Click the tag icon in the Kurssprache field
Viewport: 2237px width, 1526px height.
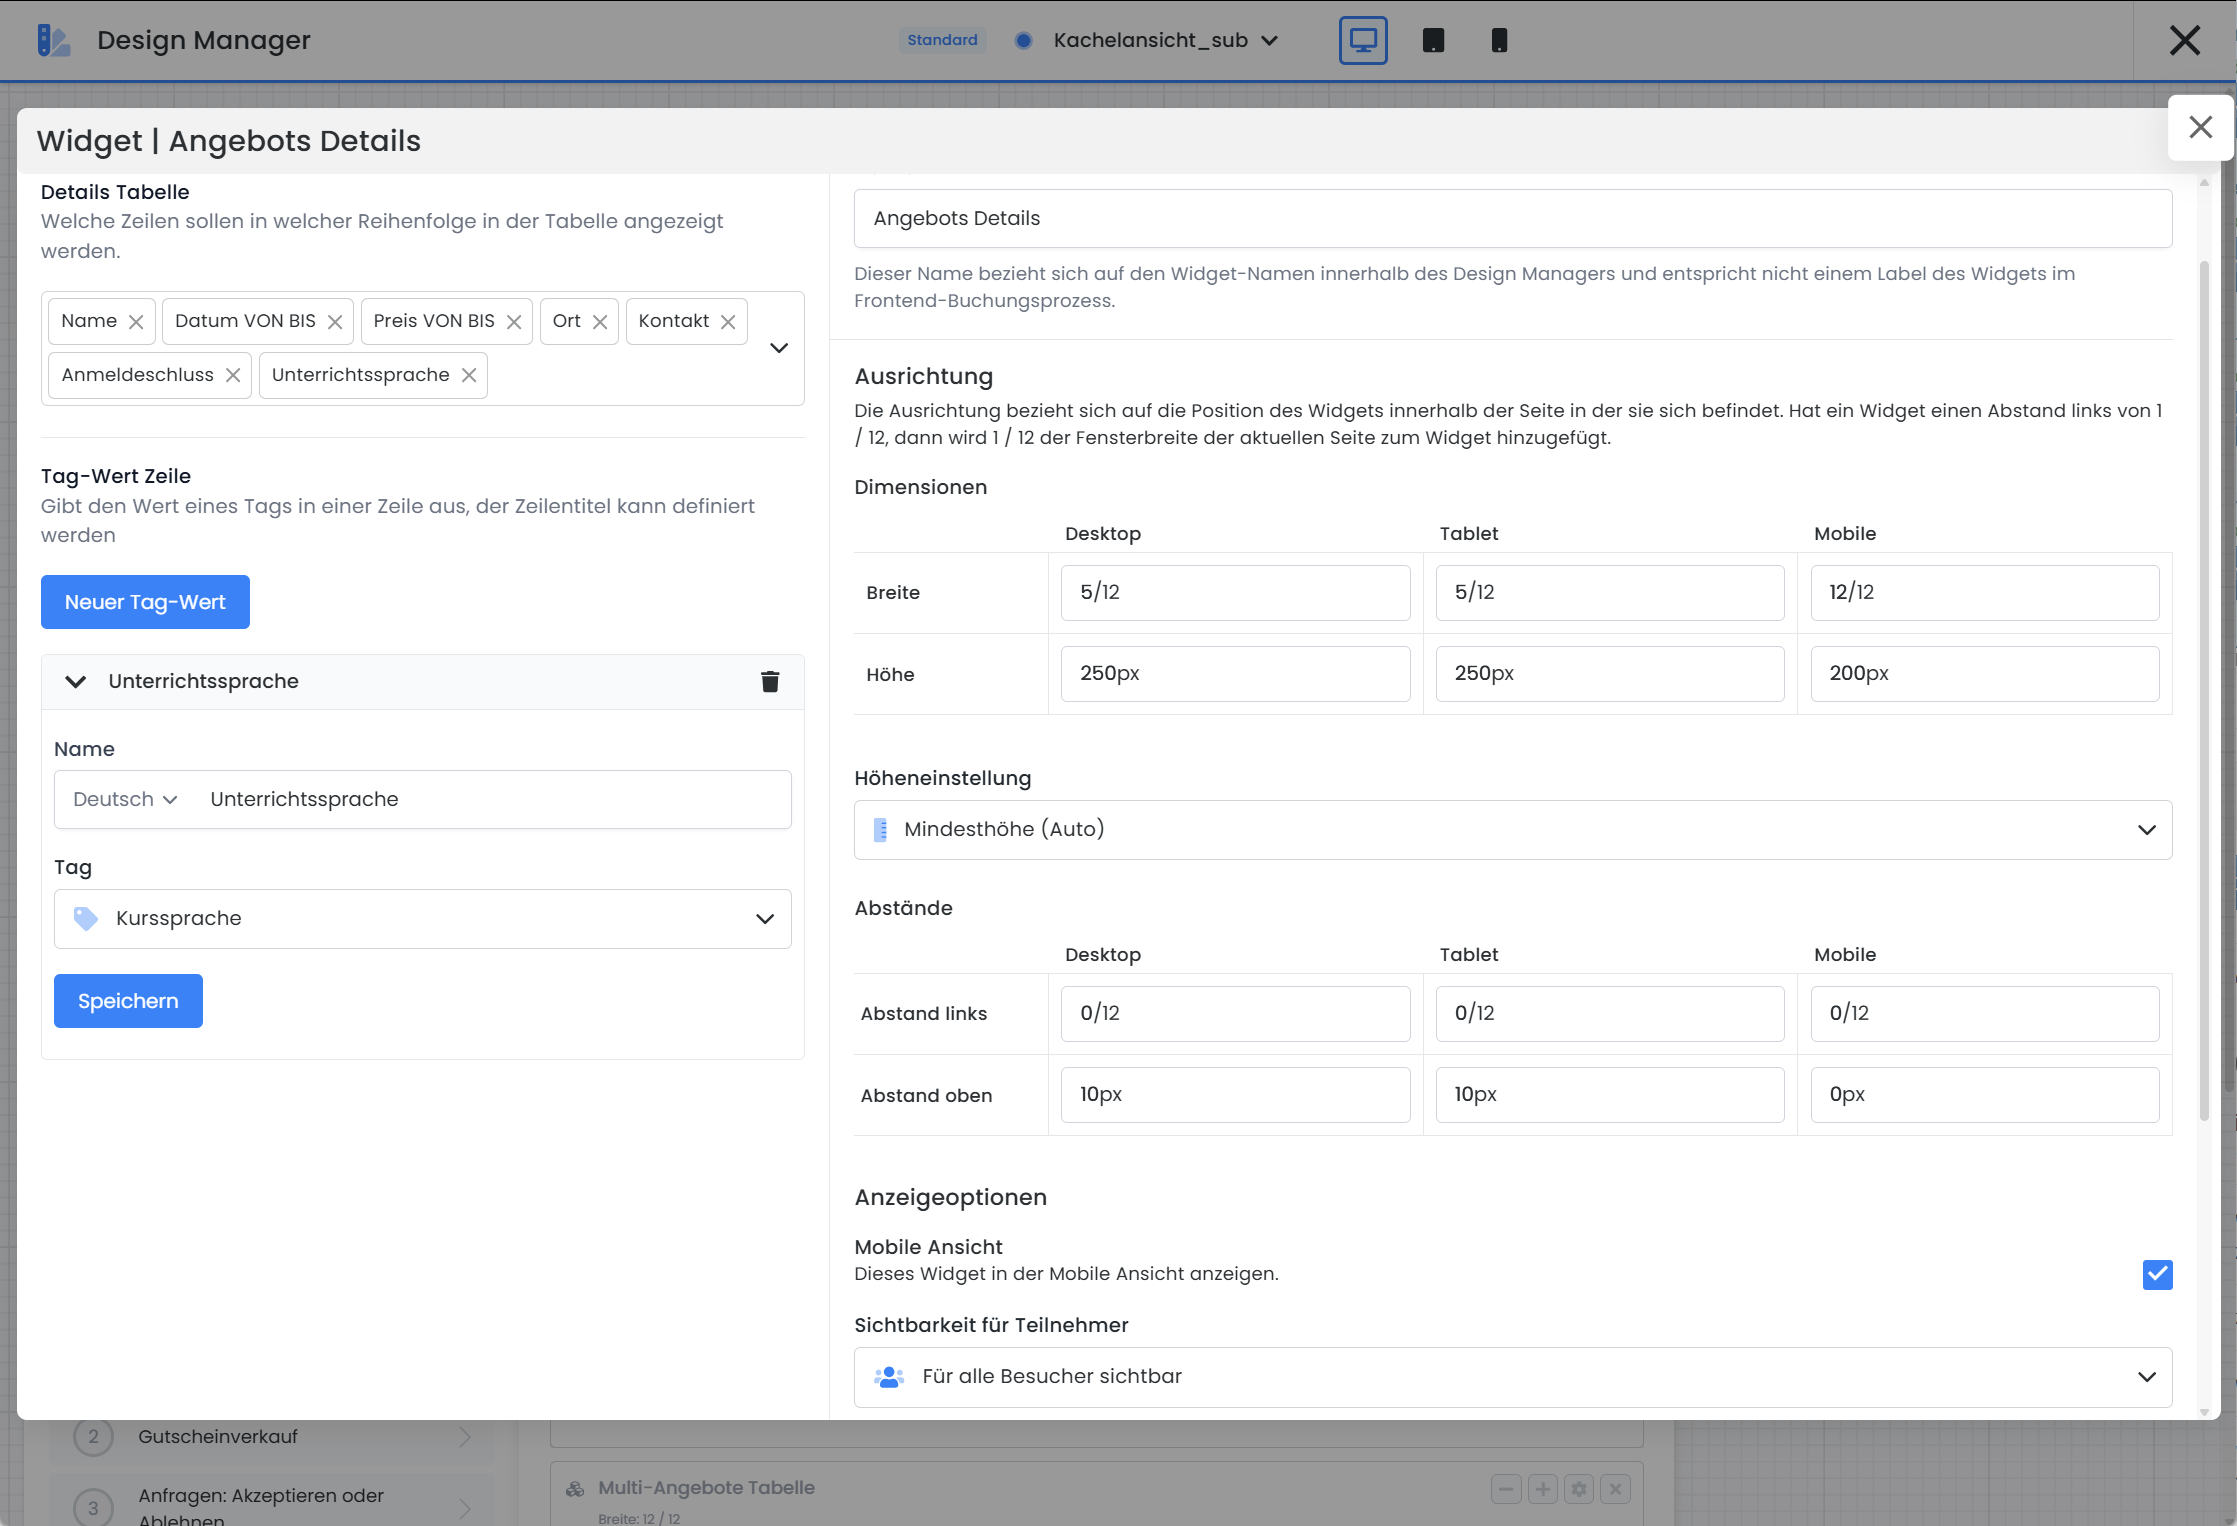point(86,918)
